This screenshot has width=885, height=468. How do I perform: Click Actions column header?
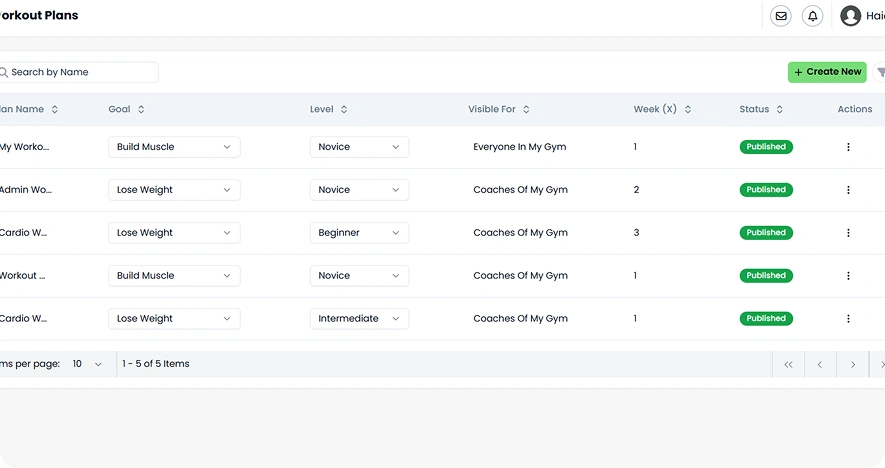tap(855, 110)
